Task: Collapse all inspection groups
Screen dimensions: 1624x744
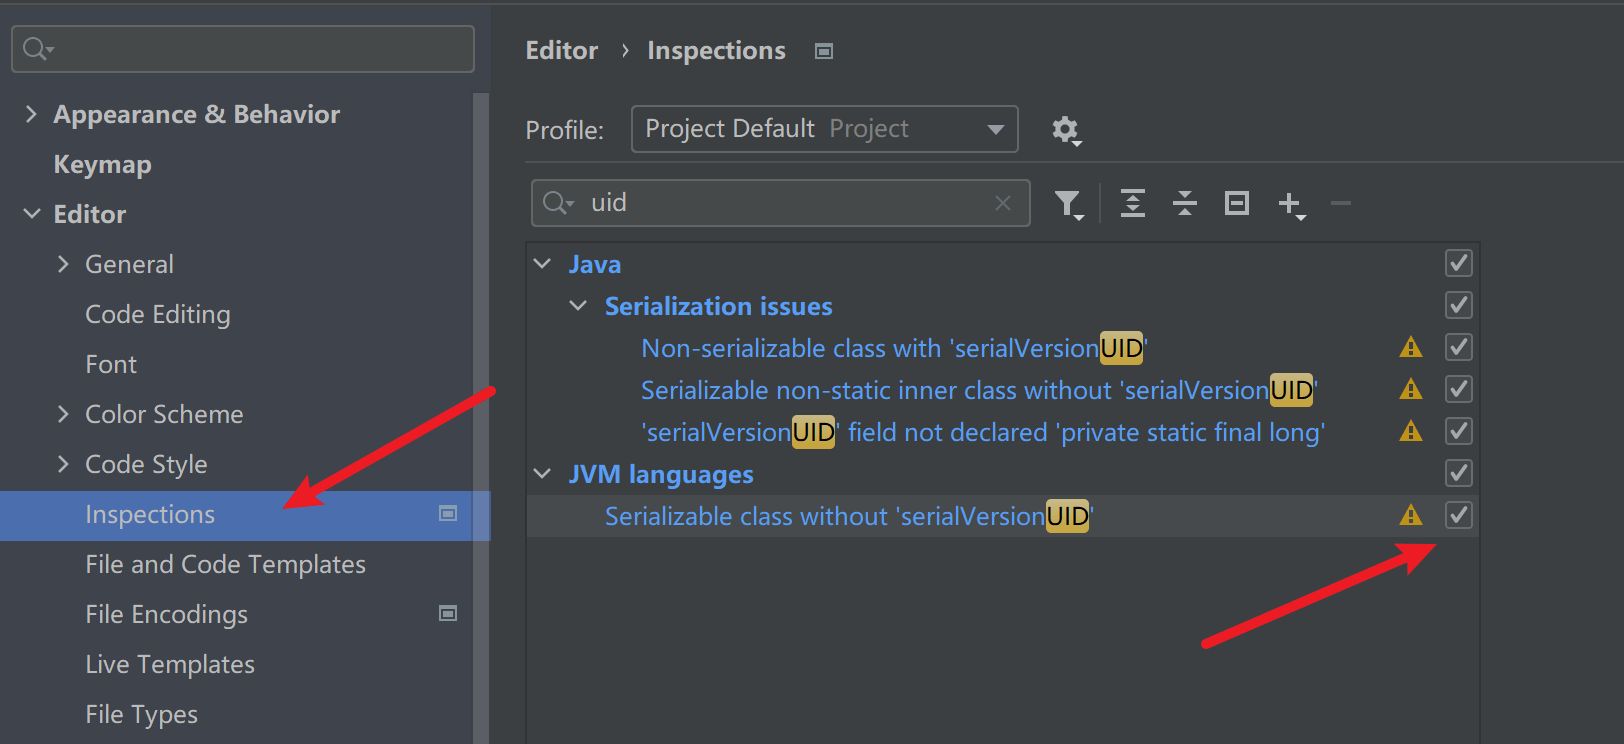Action: pos(1185,203)
